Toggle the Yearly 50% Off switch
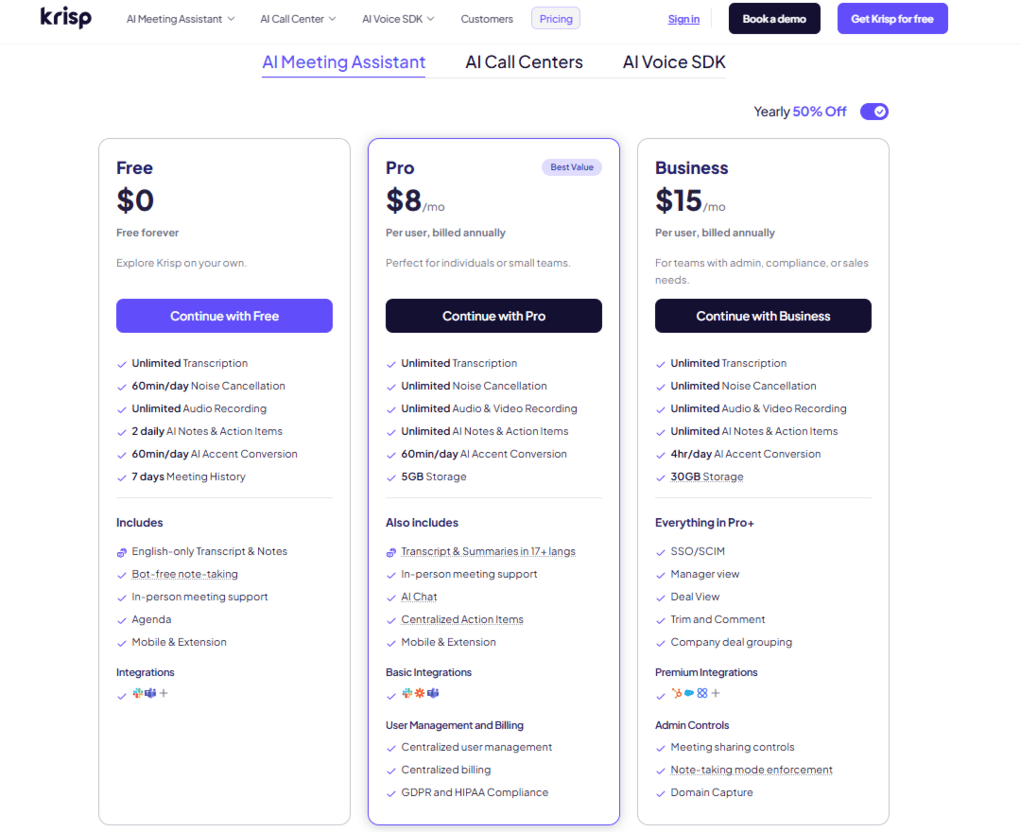Image resolution: width=1020 pixels, height=832 pixels. (874, 111)
